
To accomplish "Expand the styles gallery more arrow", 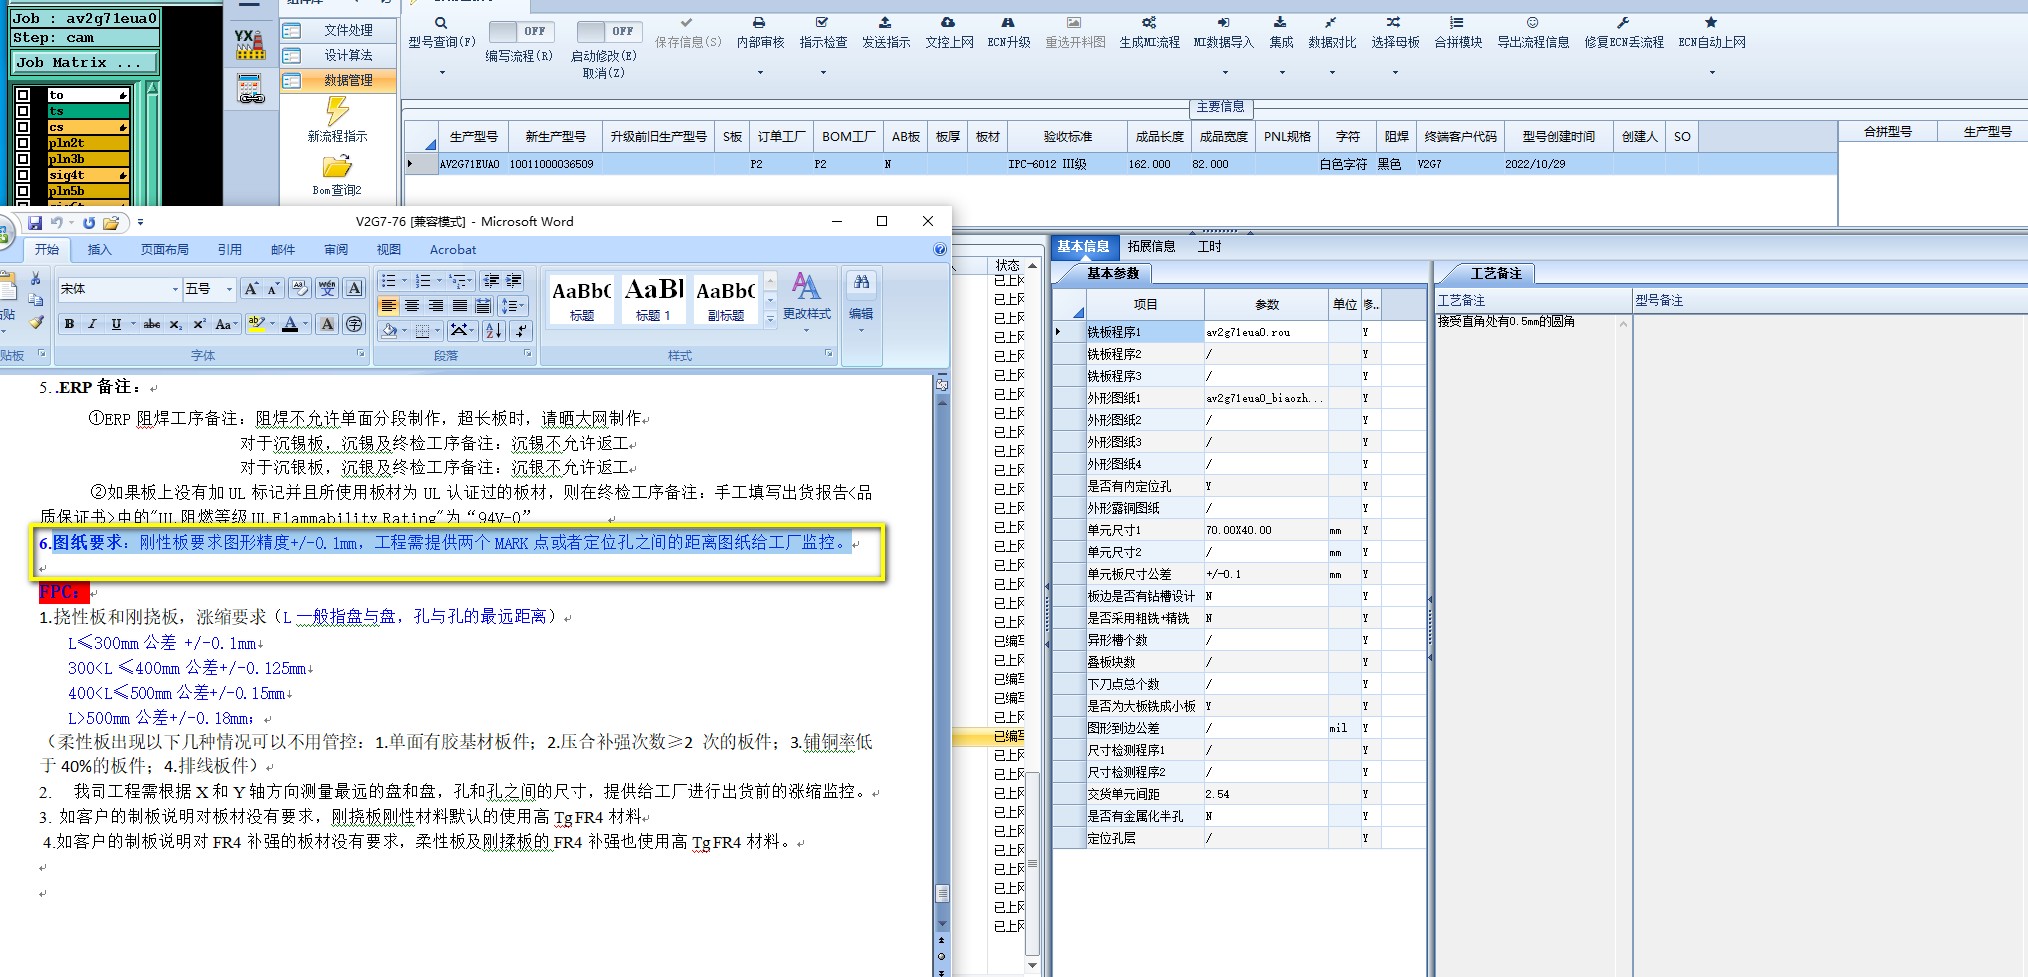I will [770, 319].
